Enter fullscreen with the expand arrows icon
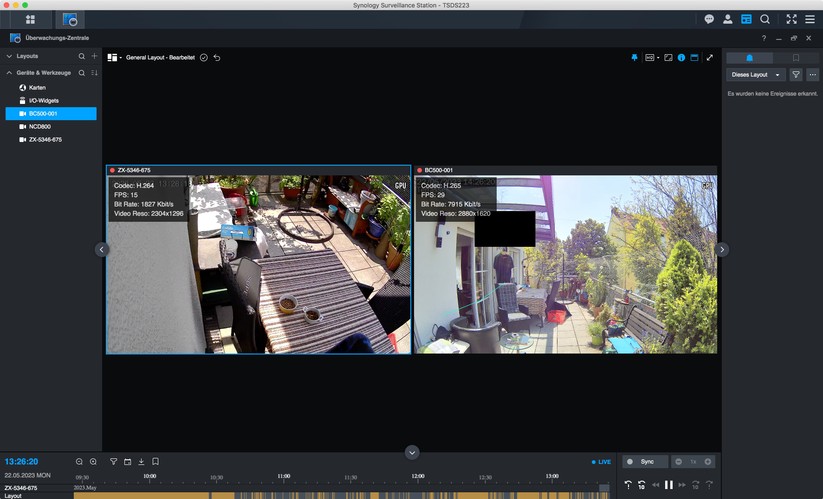 [x=710, y=58]
